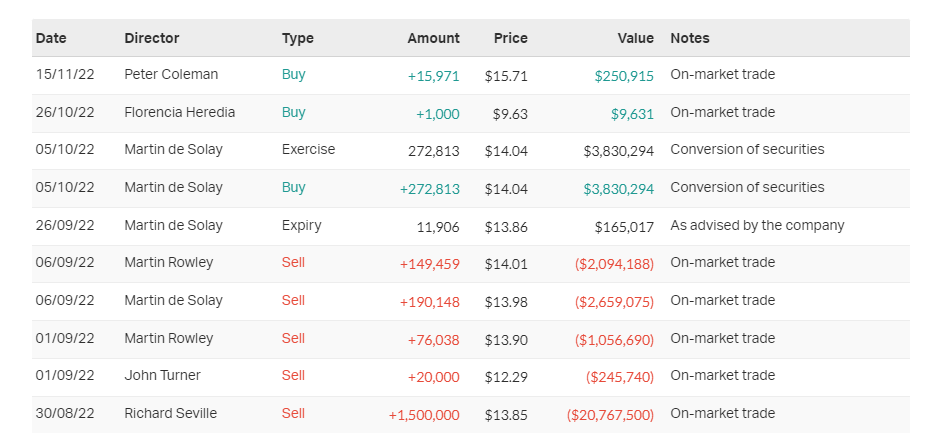Select the Price column header
This screenshot has height=433, width=942.
tap(510, 38)
